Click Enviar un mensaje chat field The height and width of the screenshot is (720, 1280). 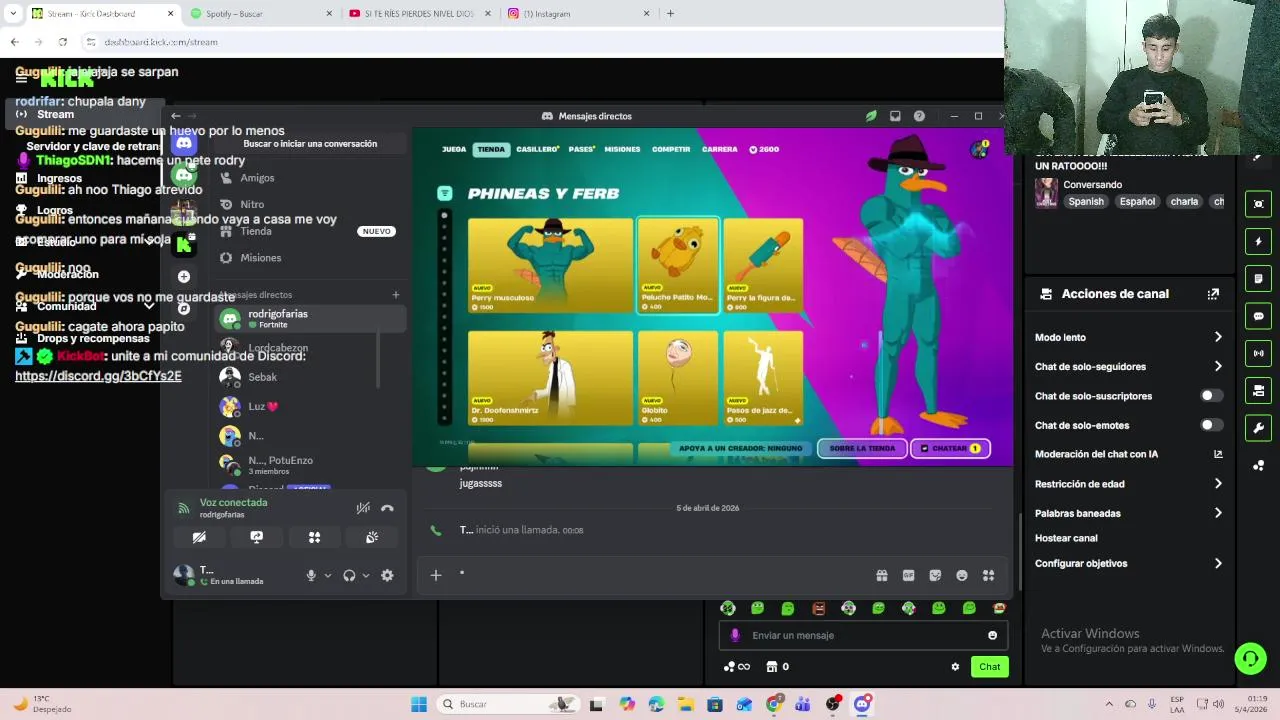(x=863, y=635)
